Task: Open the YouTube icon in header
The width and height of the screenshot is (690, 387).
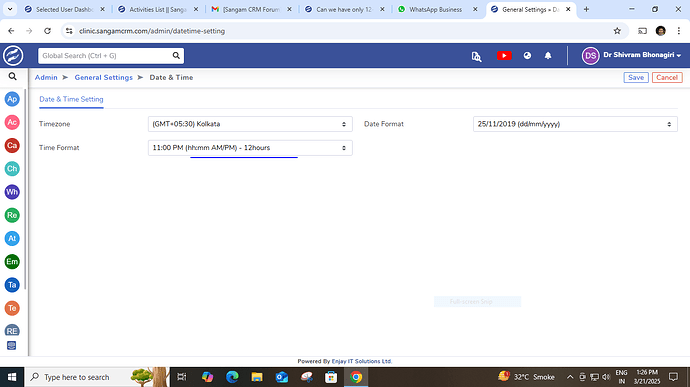Action: (x=504, y=55)
